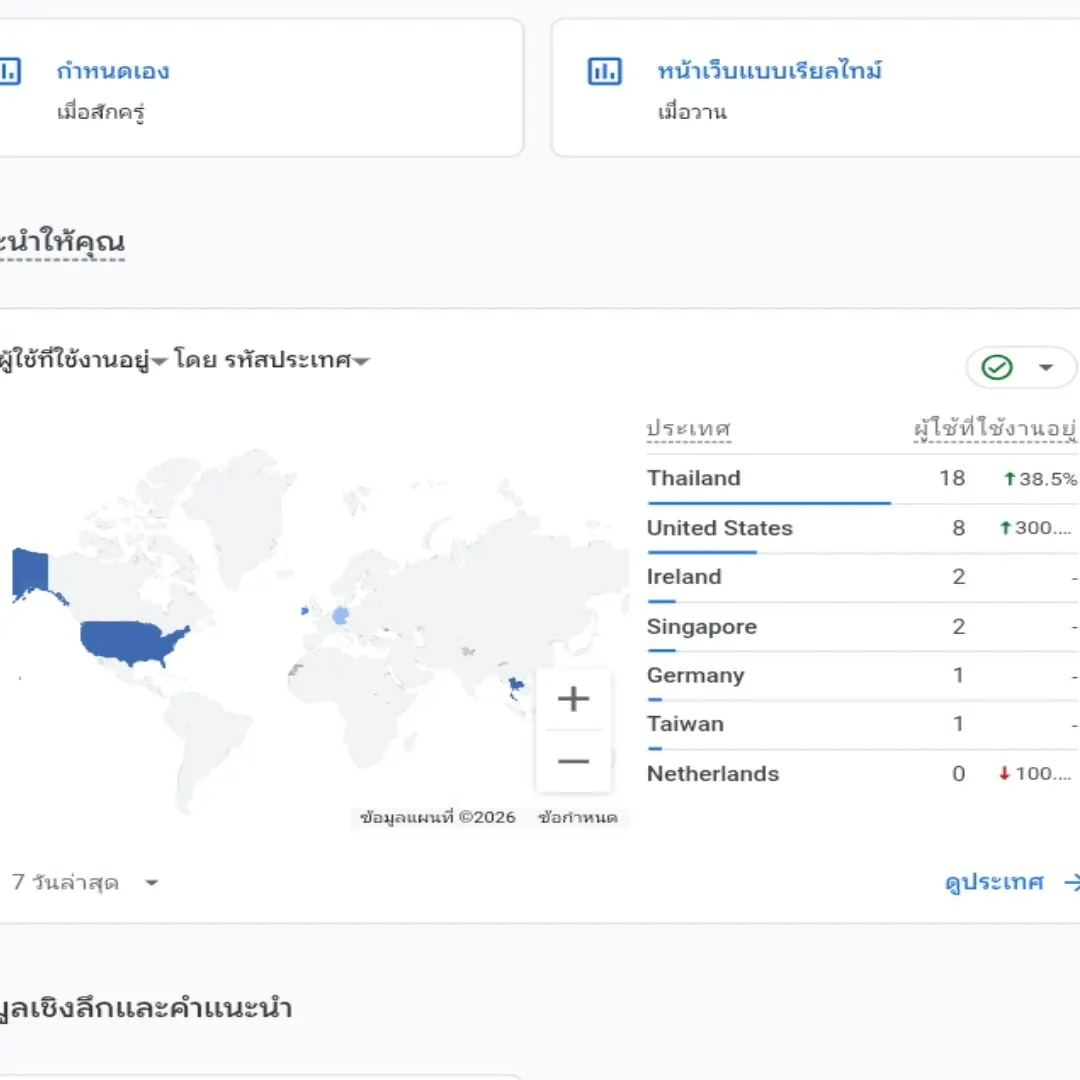Click the ข้อมูลแผนที่ ©2026 map attribution
The width and height of the screenshot is (1080, 1080).
437,817
